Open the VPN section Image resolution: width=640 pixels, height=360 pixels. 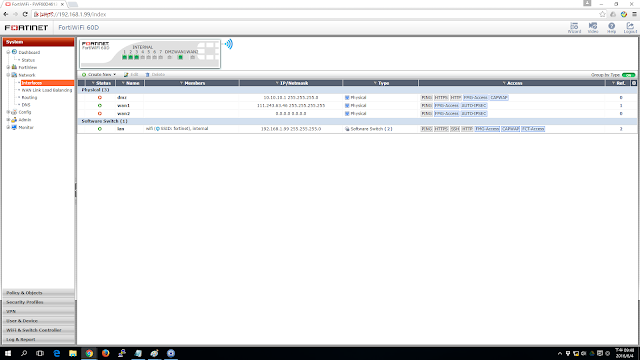[x=38, y=311]
